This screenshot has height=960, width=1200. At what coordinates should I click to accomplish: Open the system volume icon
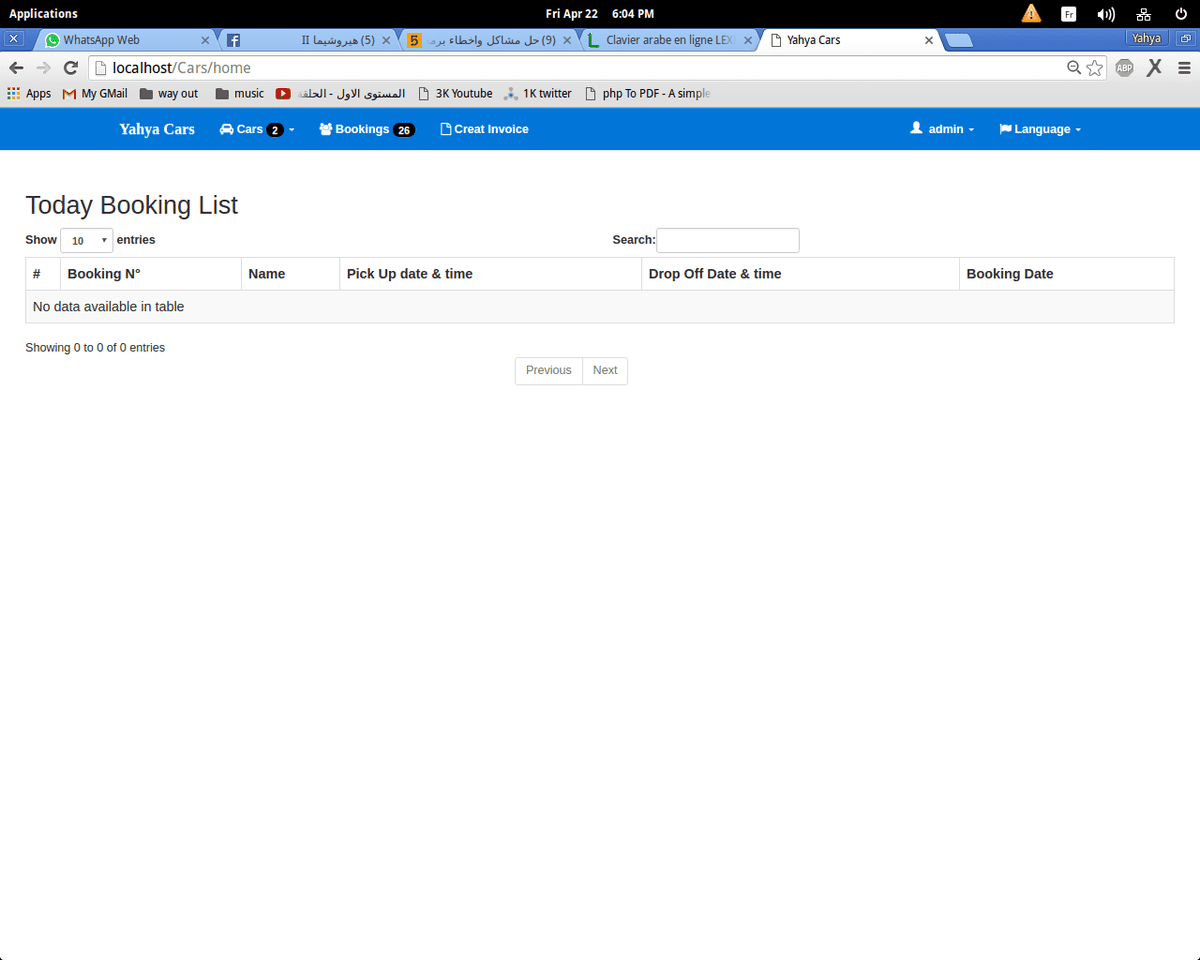point(1105,14)
